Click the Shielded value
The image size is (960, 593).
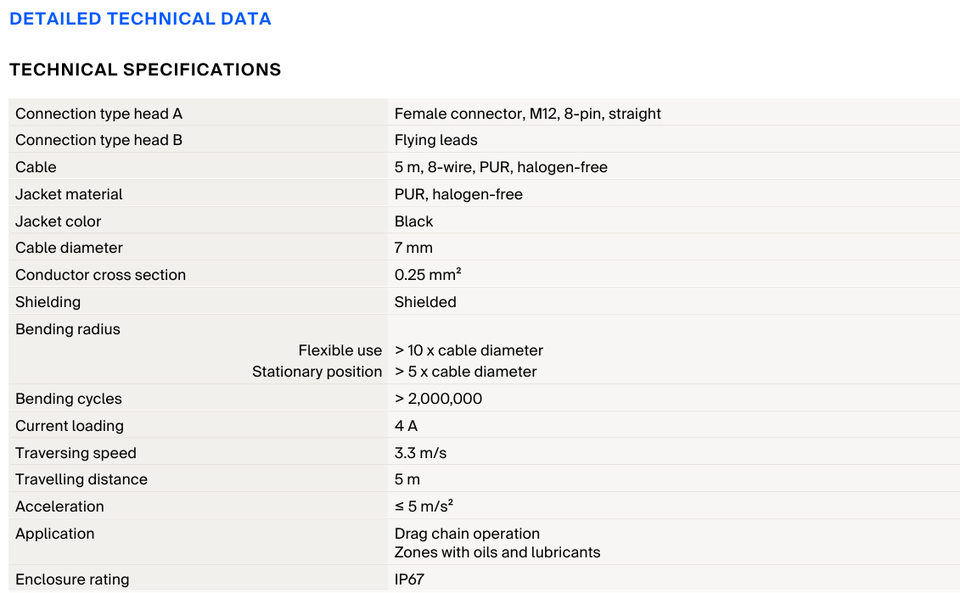click(x=425, y=302)
